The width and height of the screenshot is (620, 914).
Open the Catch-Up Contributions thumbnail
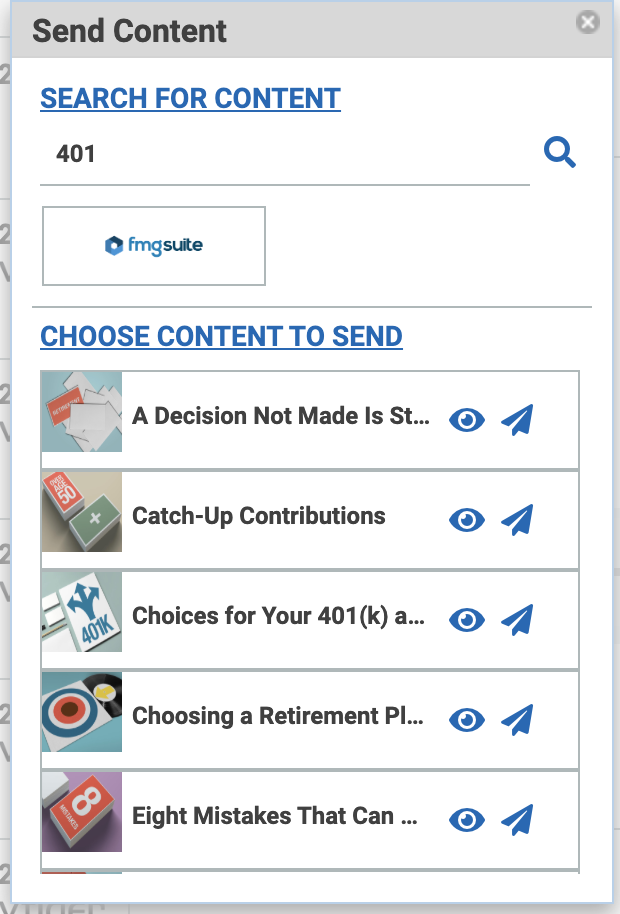[x=82, y=512]
